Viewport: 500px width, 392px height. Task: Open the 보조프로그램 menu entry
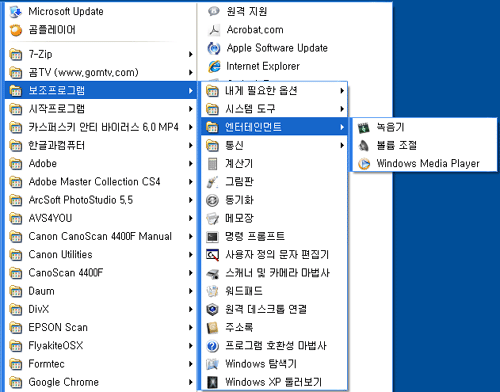[x=101, y=90]
